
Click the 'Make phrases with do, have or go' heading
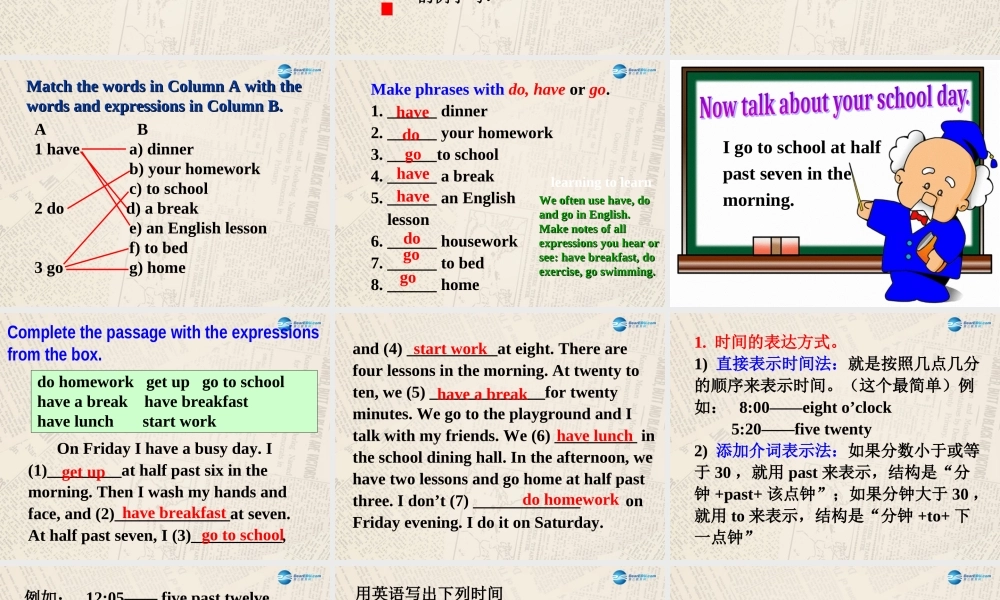tap(493, 89)
